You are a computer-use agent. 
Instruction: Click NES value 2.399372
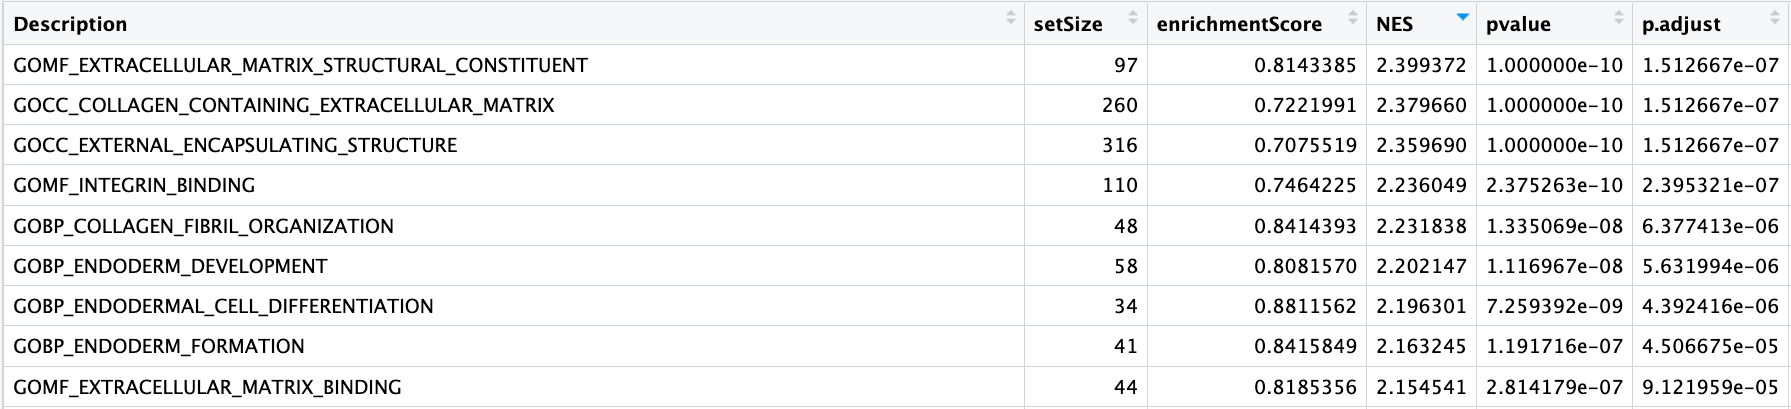[x=1421, y=65]
